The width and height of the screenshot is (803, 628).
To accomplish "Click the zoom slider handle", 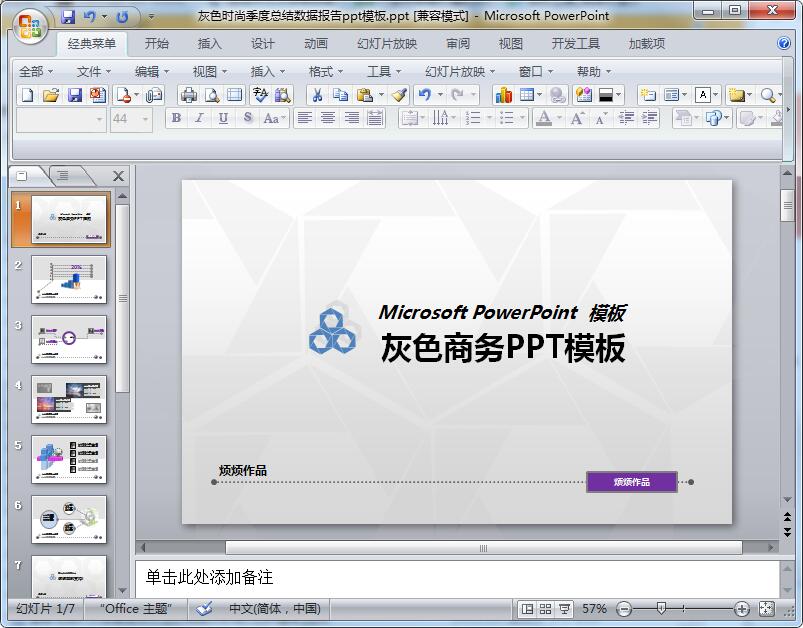I will coord(661,609).
